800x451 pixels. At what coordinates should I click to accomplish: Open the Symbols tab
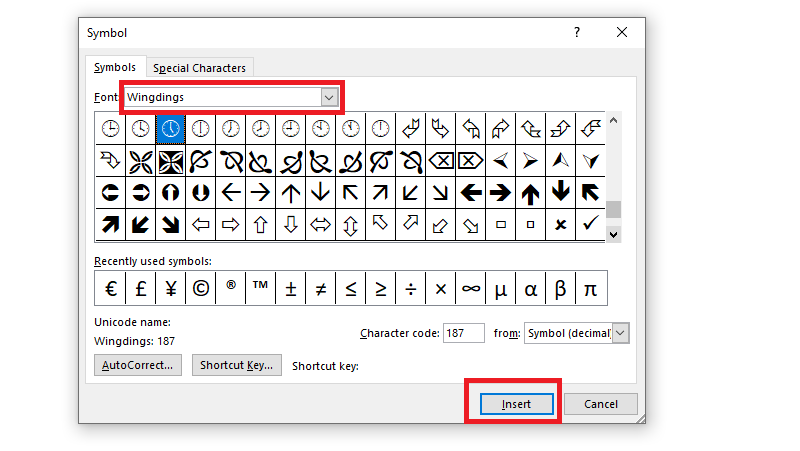point(115,67)
